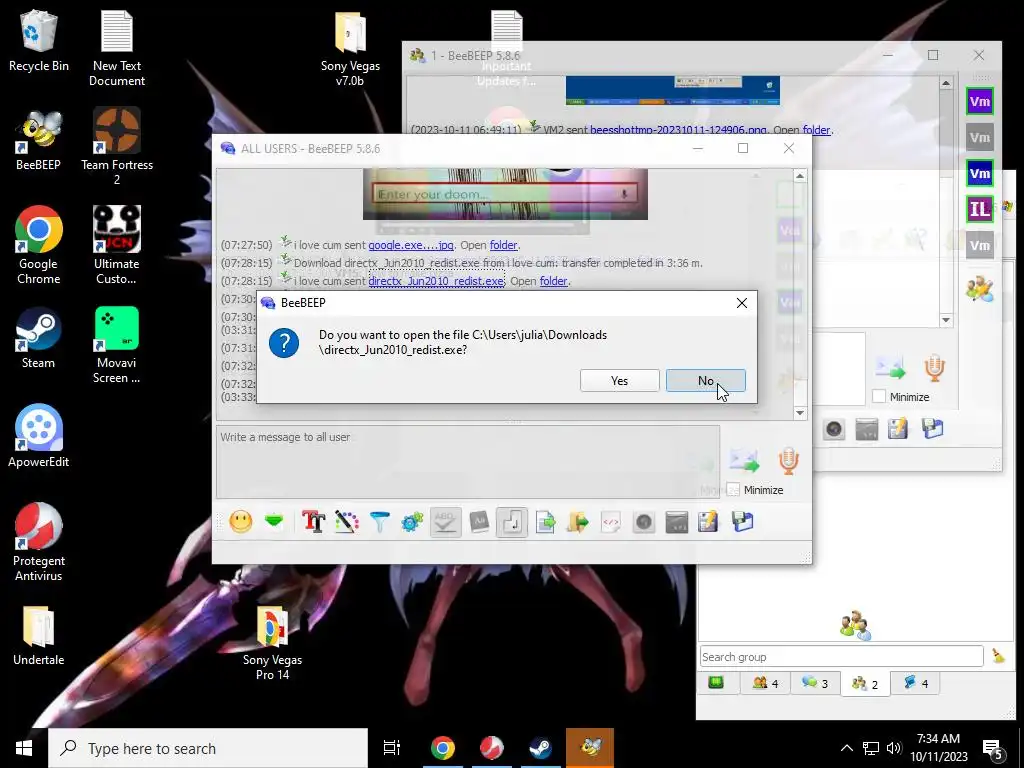
Task: Tick the Minimize checkbox in the '1 - BeeBEEP' window
Action: pyautogui.click(x=879, y=396)
